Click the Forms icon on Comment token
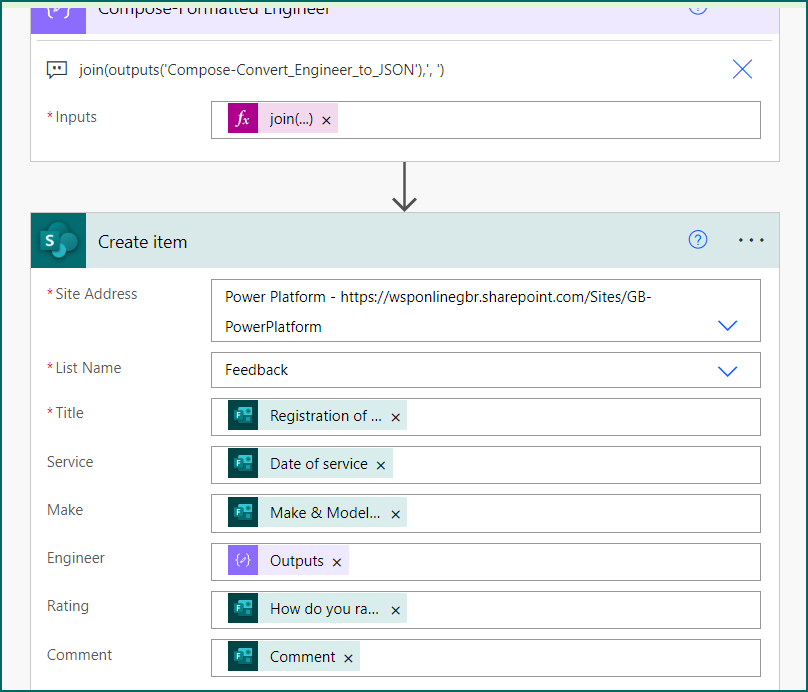The height and width of the screenshot is (692, 808). tap(243, 656)
